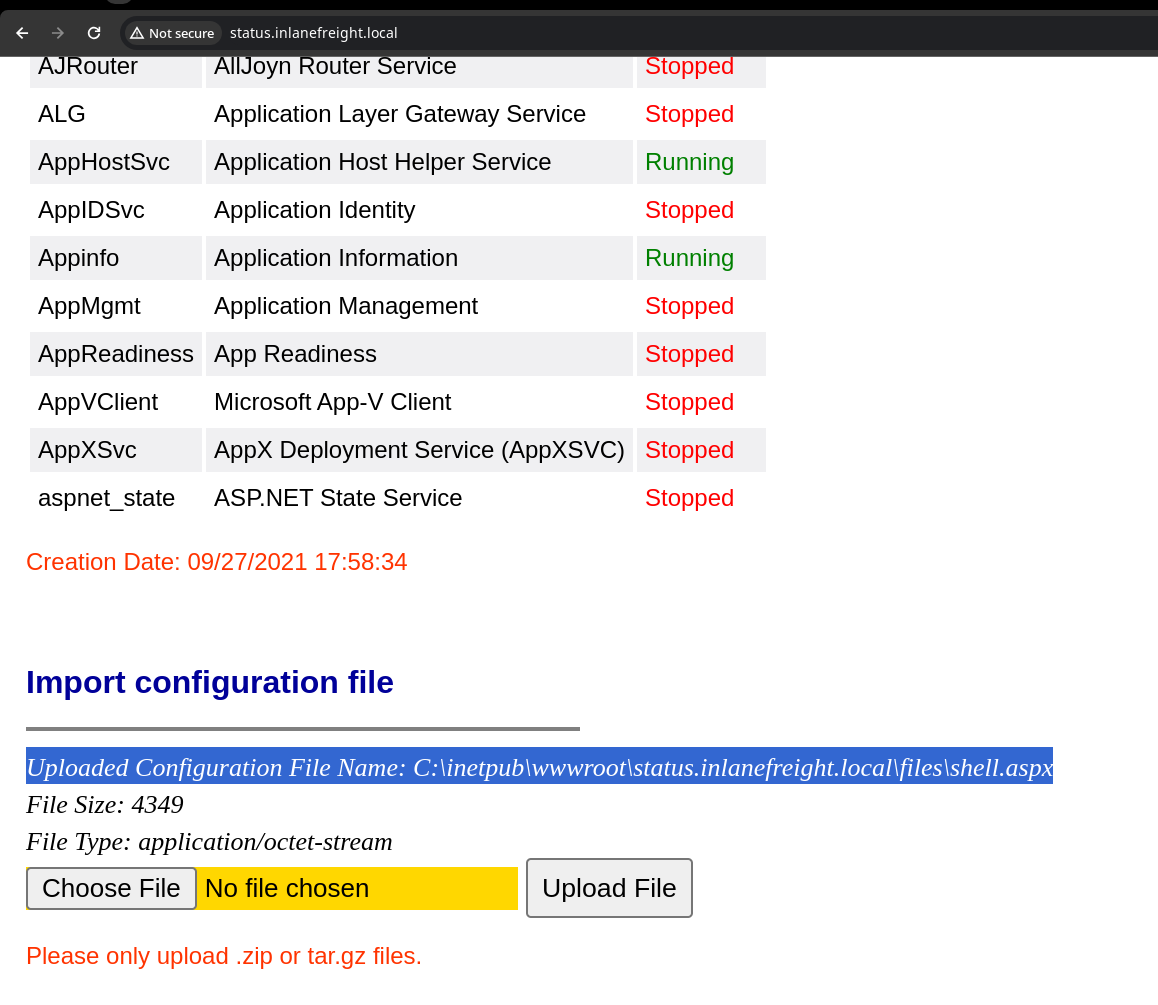Click the browser back arrow
This screenshot has width=1158, height=1005.
22,33
